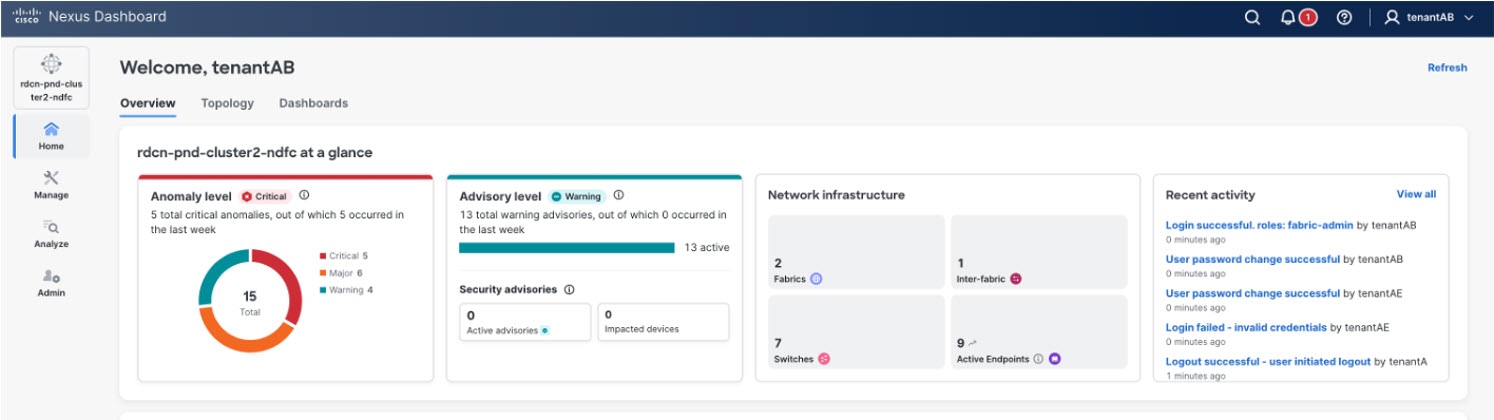Image resolution: width=1494 pixels, height=420 pixels.
Task: Click the Fabrics icon in Network infrastructure
Action: click(x=815, y=279)
